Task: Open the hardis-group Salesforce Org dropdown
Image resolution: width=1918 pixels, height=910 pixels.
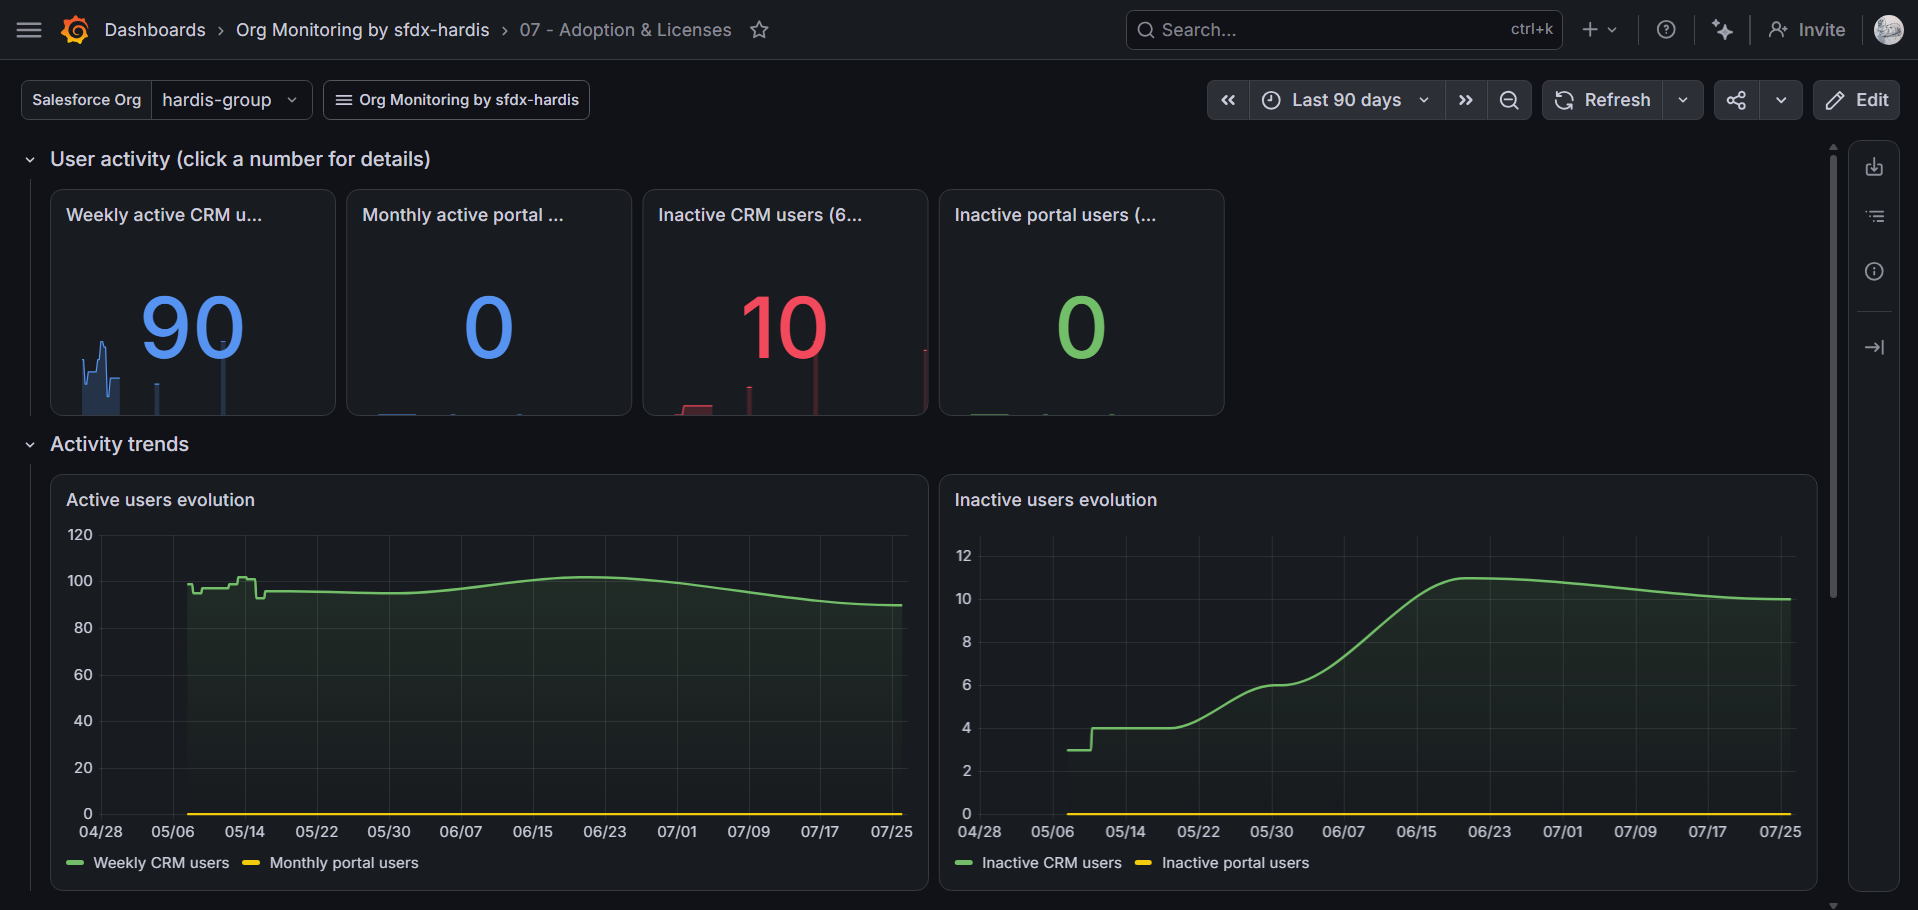Action: 231,100
